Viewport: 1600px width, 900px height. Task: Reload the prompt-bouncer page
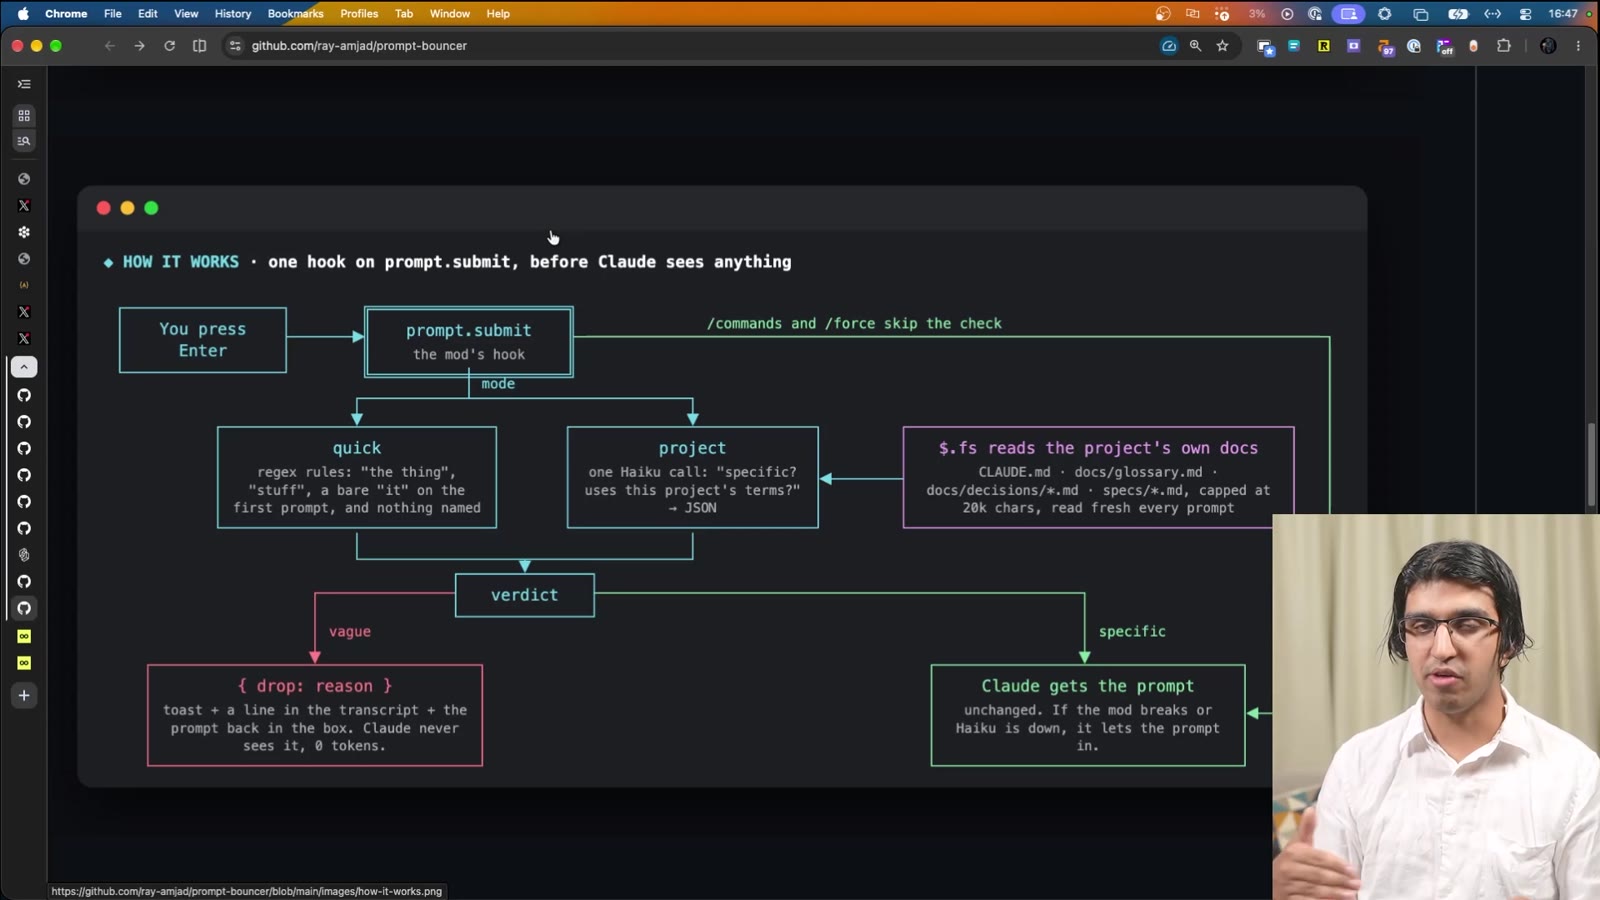[170, 46]
